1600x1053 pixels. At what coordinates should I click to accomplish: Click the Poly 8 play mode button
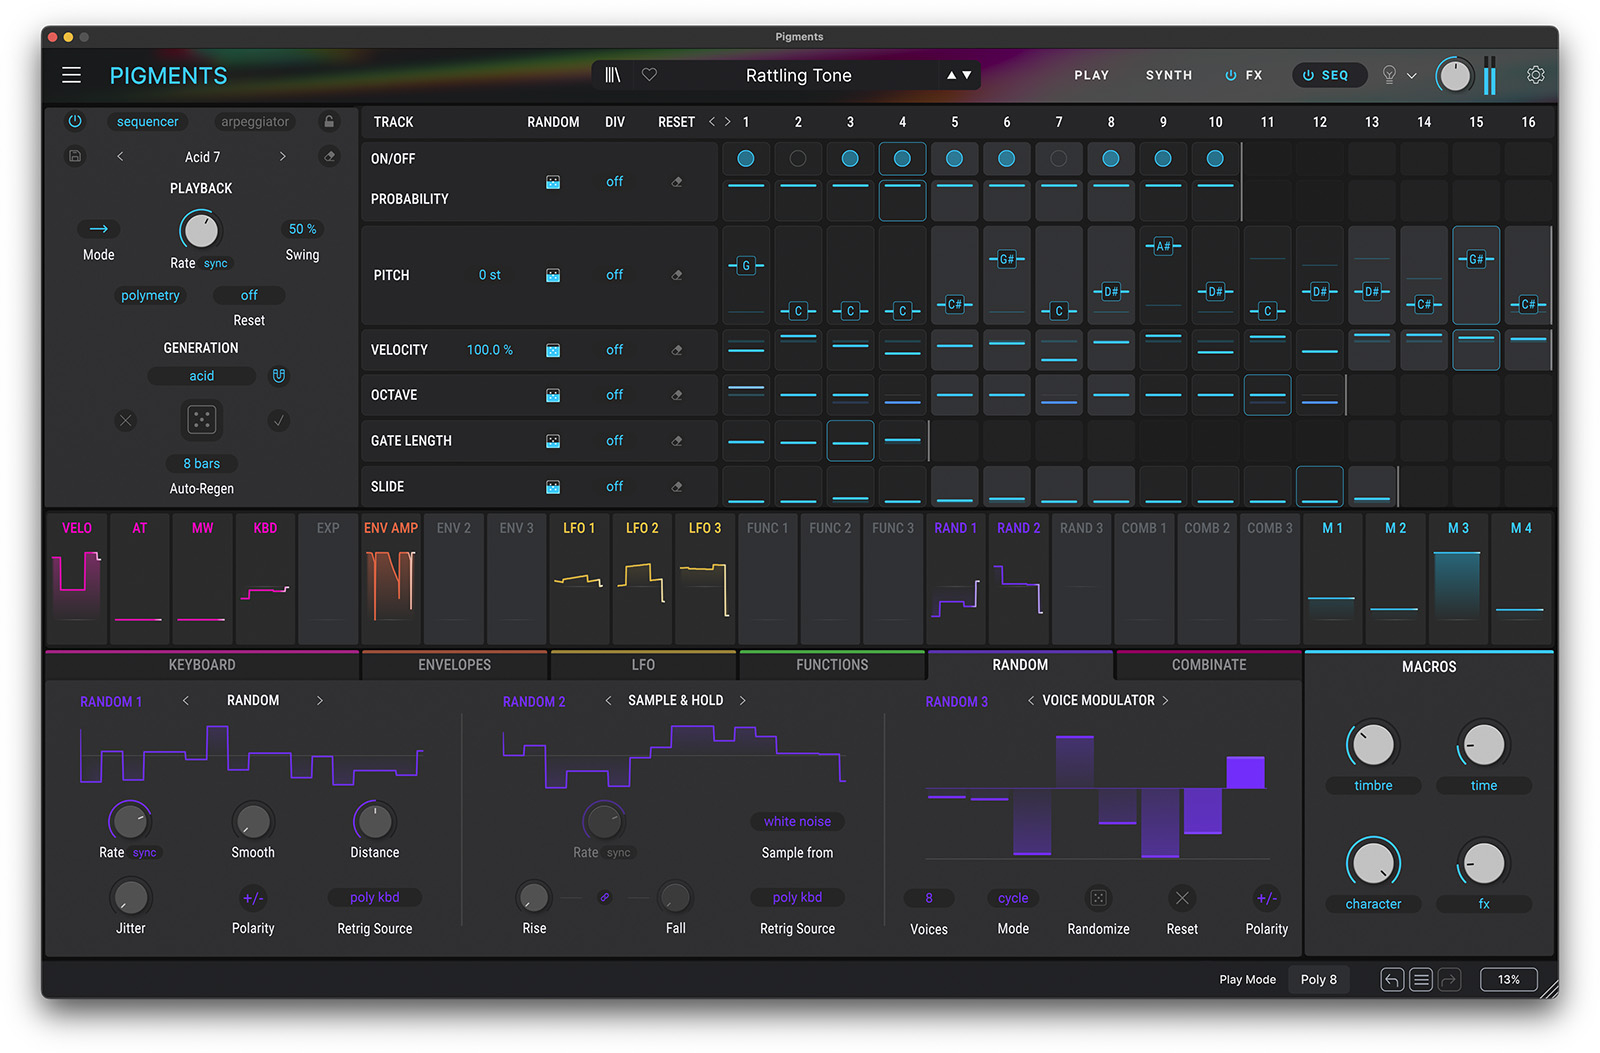click(x=1318, y=980)
